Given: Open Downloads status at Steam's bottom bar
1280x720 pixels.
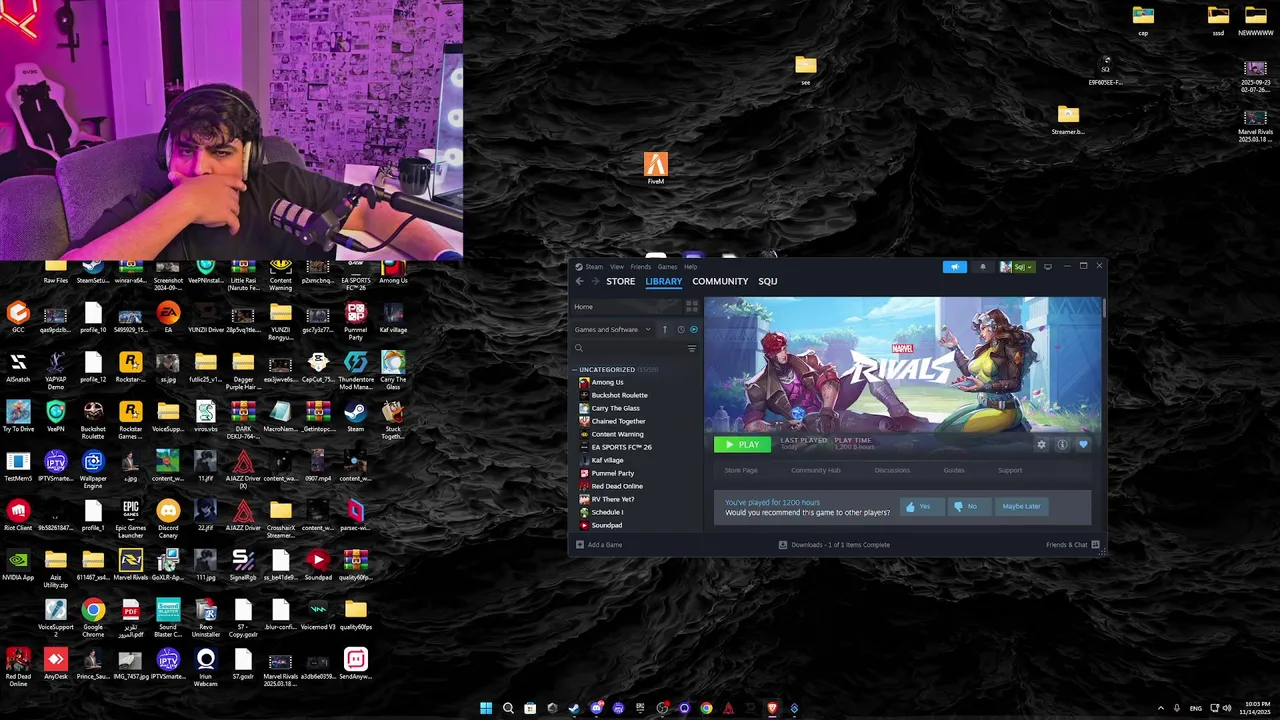Looking at the screenshot, I should coord(834,545).
